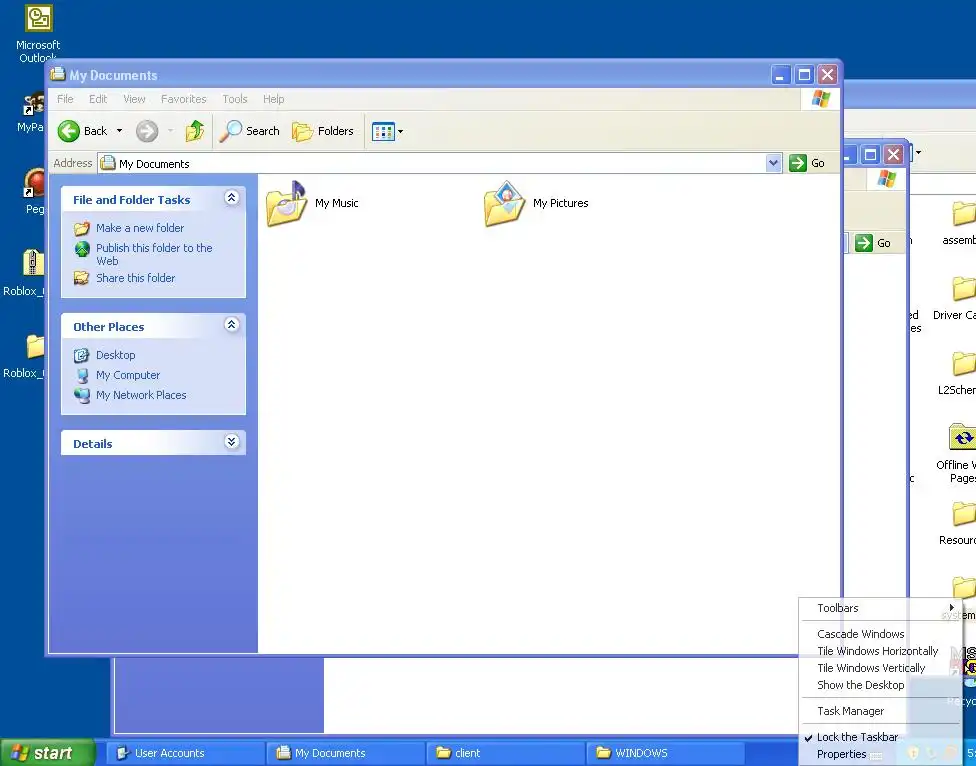
Task: Click My Documents taskbar button
Action: click(x=345, y=753)
